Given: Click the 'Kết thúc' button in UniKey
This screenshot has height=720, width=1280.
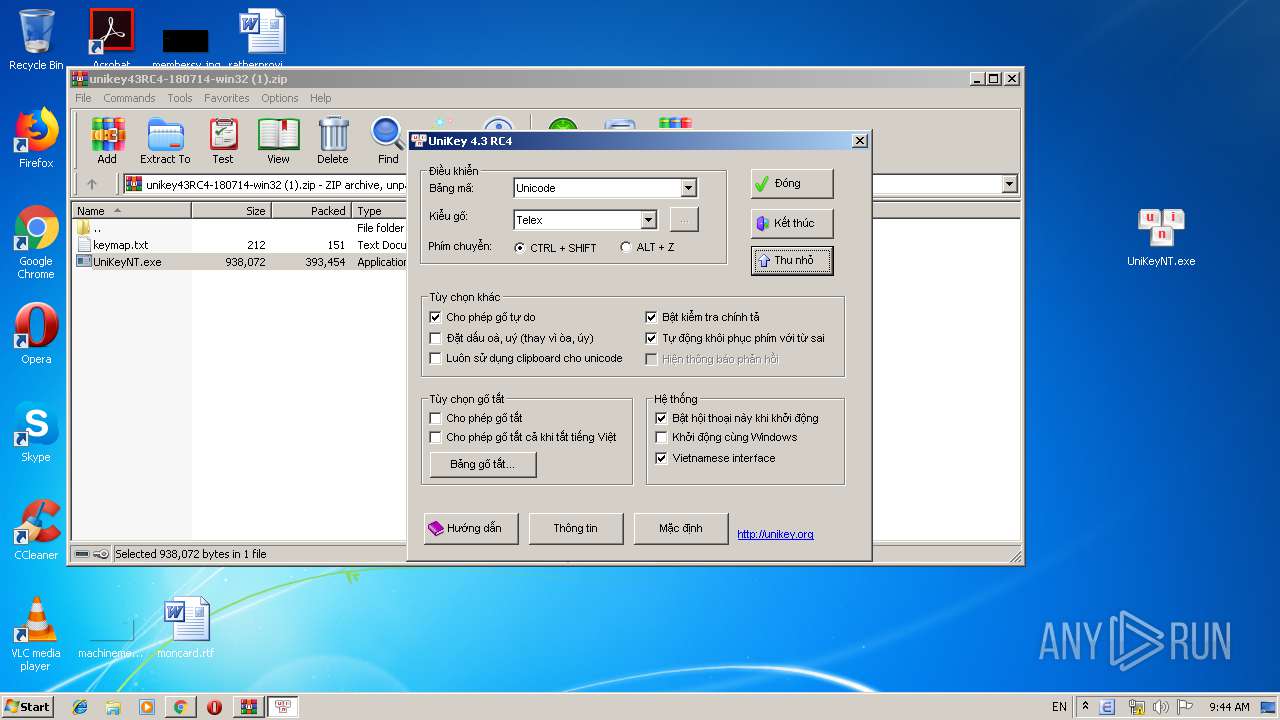Looking at the screenshot, I should [792, 223].
